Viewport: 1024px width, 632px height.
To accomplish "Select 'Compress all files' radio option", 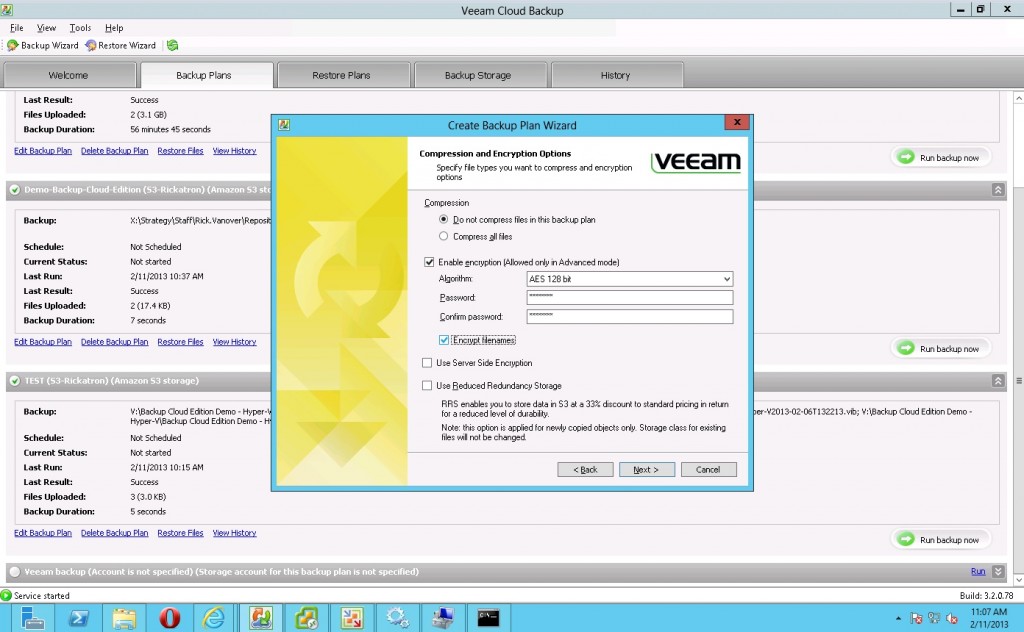I will [x=443, y=236].
